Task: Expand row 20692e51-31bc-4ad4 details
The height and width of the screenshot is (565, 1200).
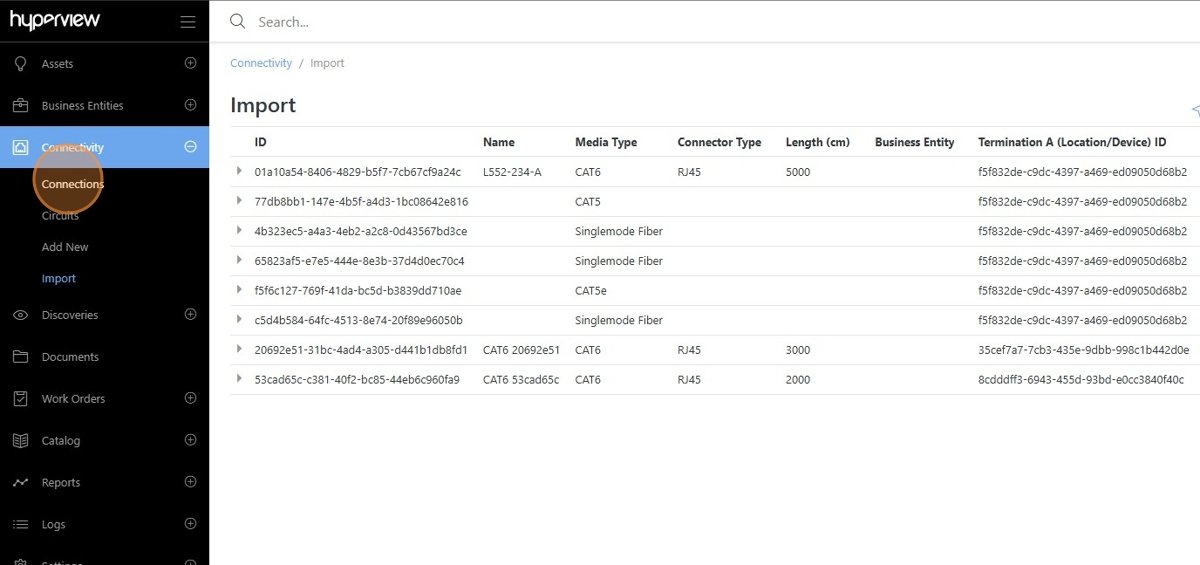Action: [239, 349]
